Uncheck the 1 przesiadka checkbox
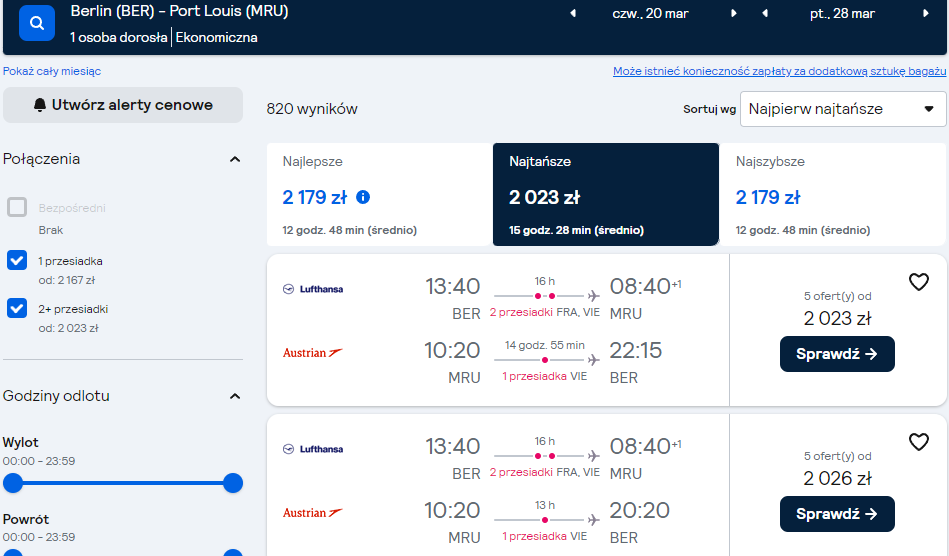The image size is (949, 556). (17, 260)
